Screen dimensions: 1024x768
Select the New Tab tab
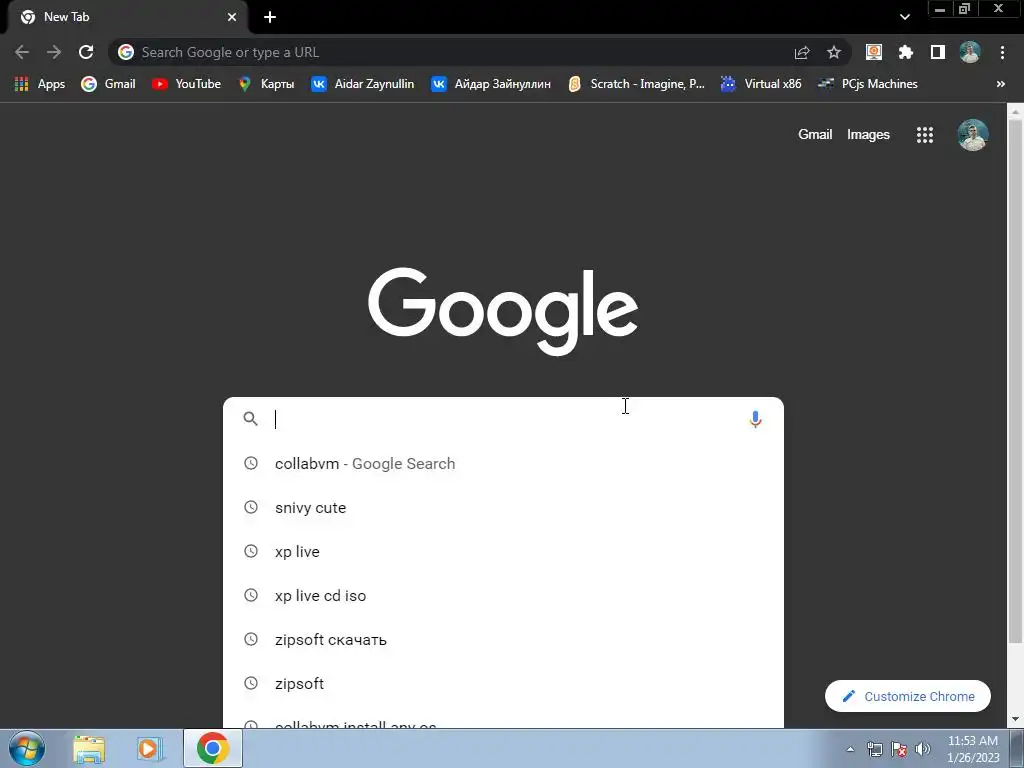click(127, 17)
